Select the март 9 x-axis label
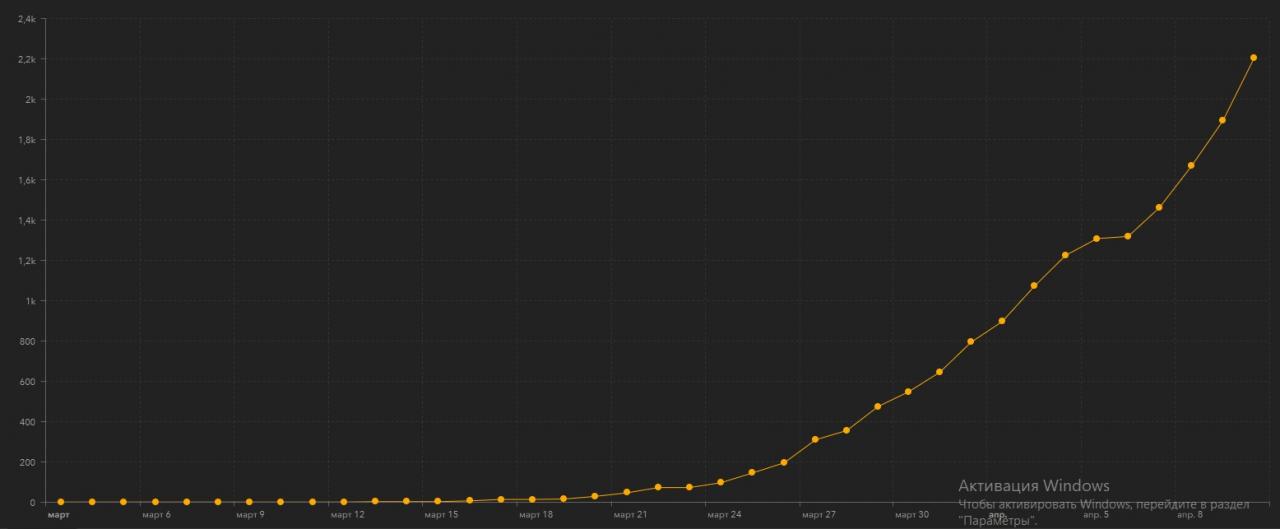The image size is (1280, 529). [x=250, y=515]
